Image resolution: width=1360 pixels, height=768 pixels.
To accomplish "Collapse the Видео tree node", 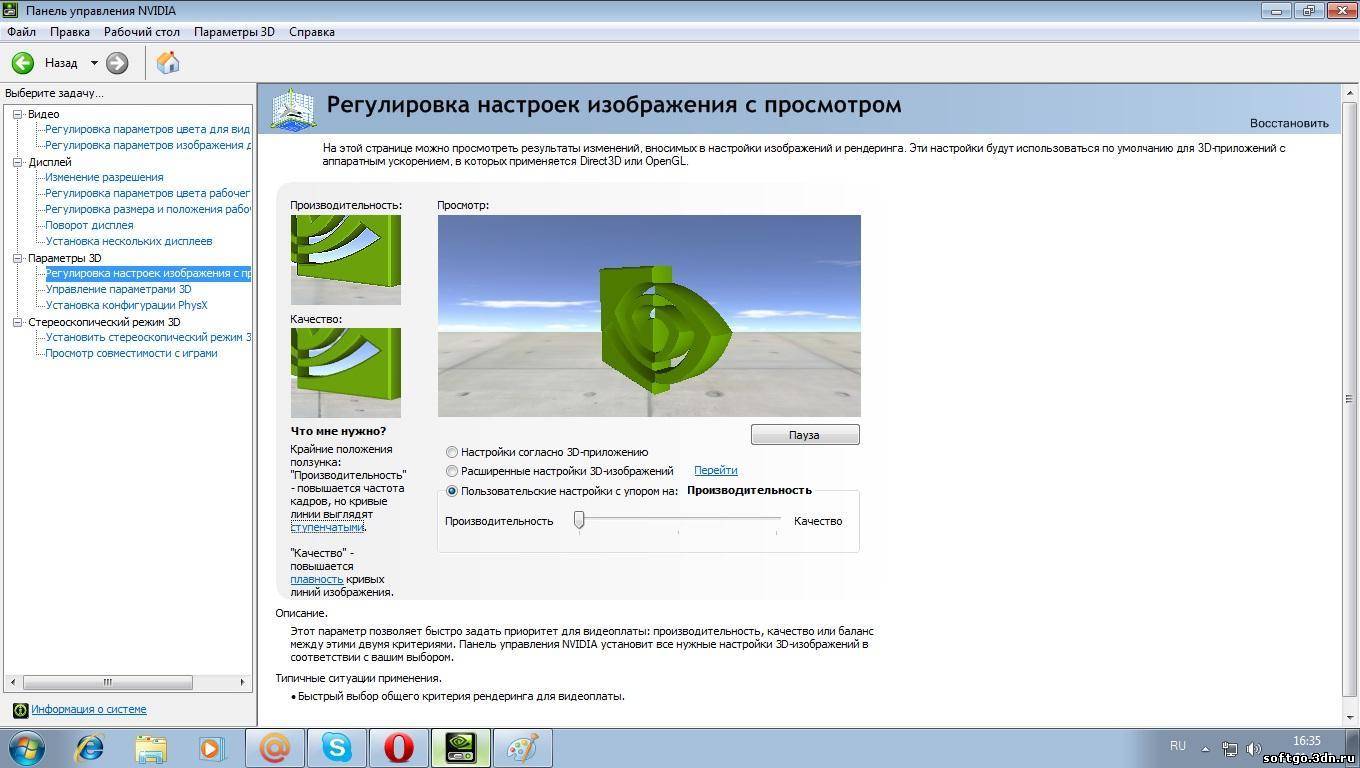I will pos(17,114).
